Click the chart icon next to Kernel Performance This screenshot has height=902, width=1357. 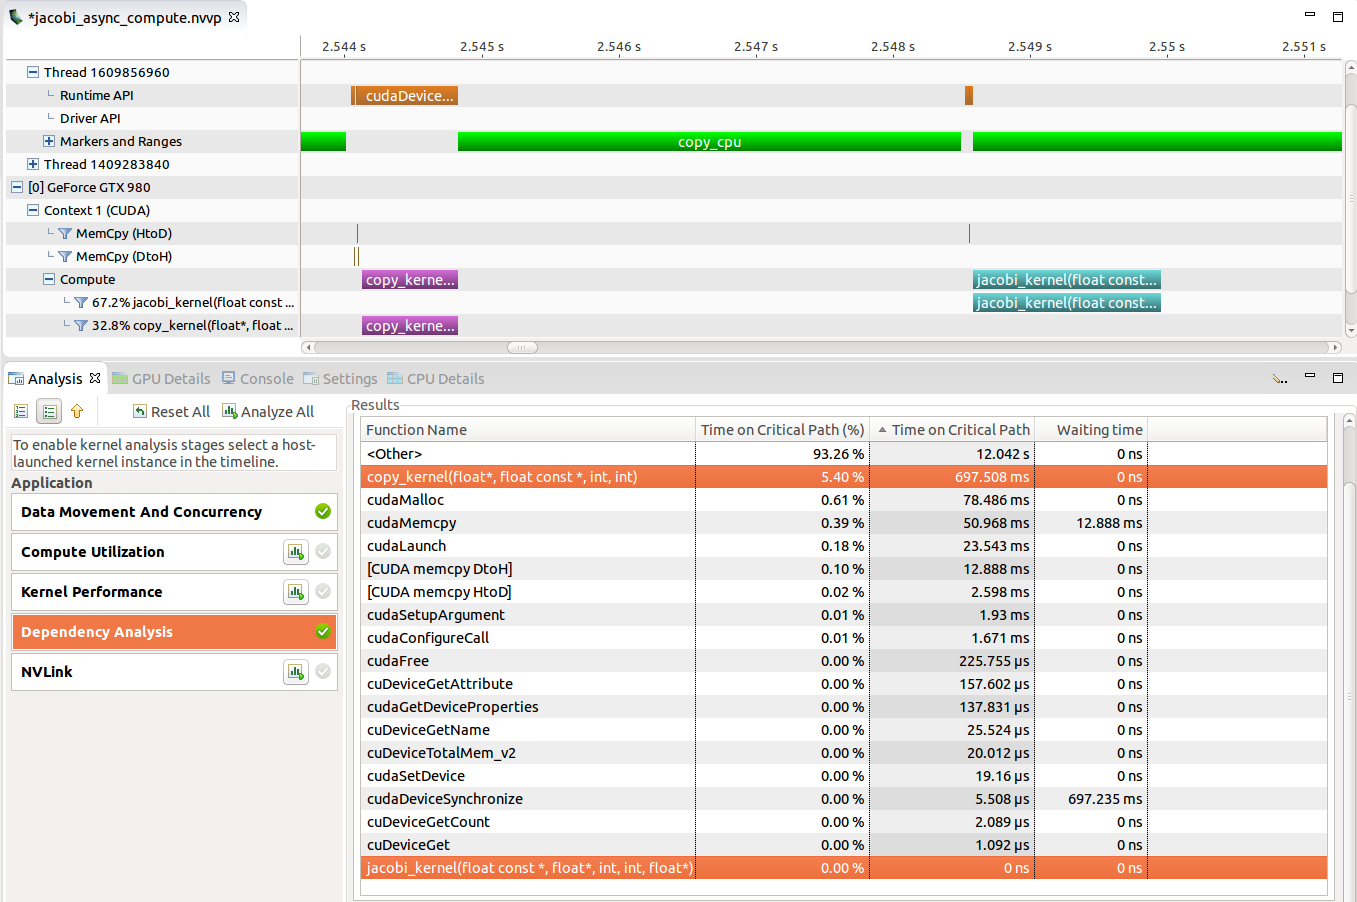(296, 591)
